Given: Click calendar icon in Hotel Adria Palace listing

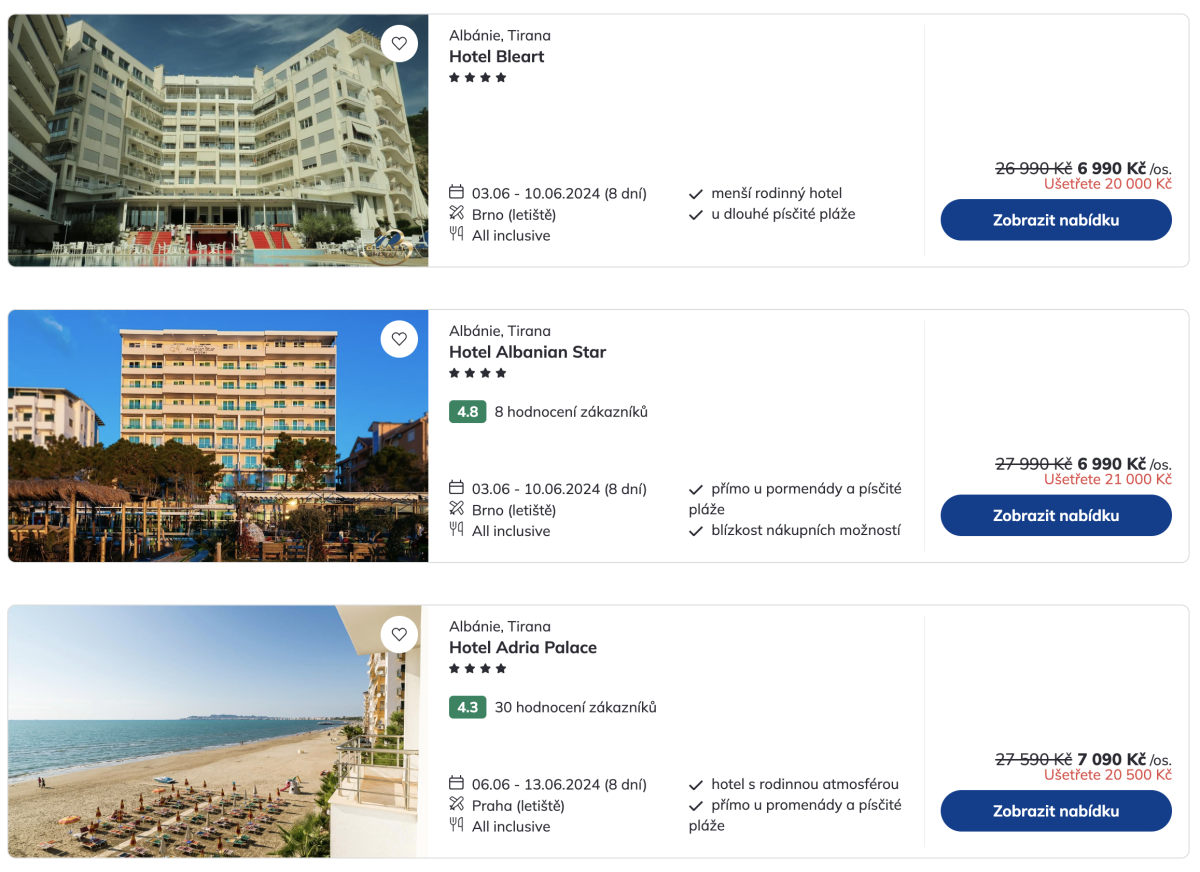Looking at the screenshot, I should (457, 784).
